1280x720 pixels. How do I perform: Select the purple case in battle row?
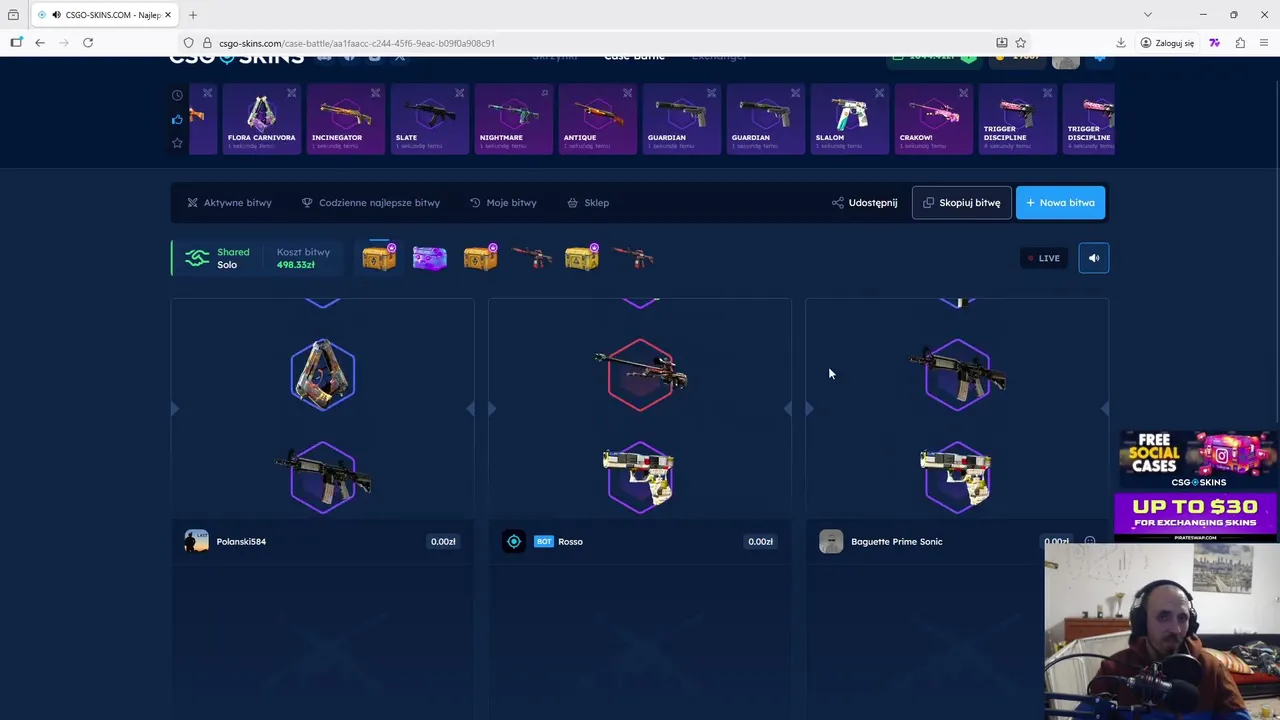[x=429, y=258]
